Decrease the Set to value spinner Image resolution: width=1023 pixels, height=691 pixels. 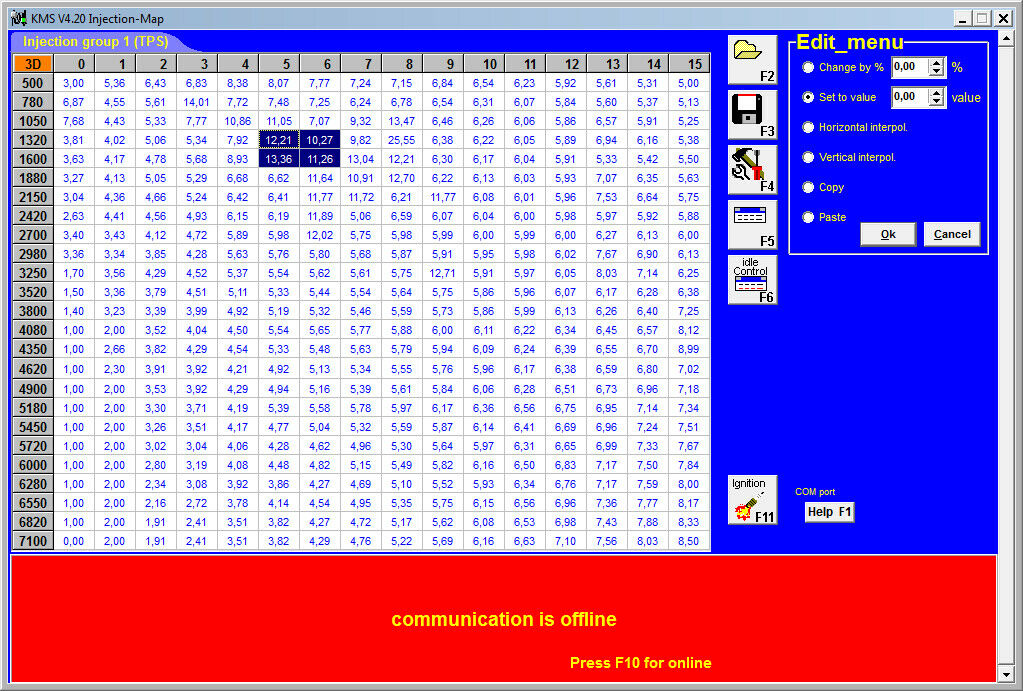pos(937,101)
